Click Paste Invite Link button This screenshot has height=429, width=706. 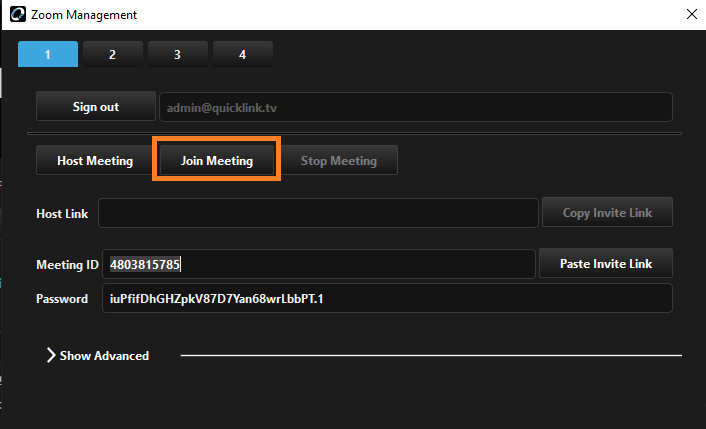(x=606, y=263)
